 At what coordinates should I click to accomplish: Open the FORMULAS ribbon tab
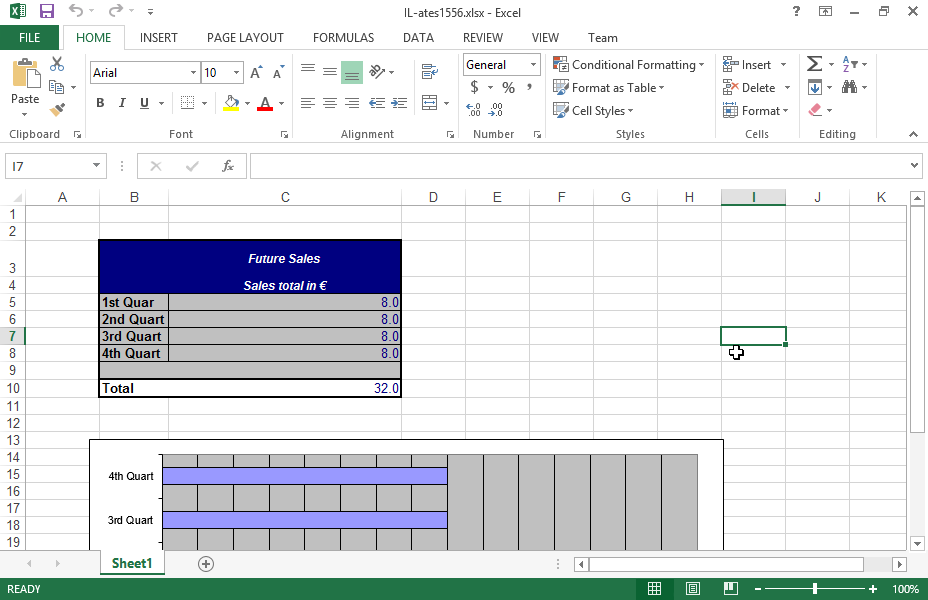343,38
